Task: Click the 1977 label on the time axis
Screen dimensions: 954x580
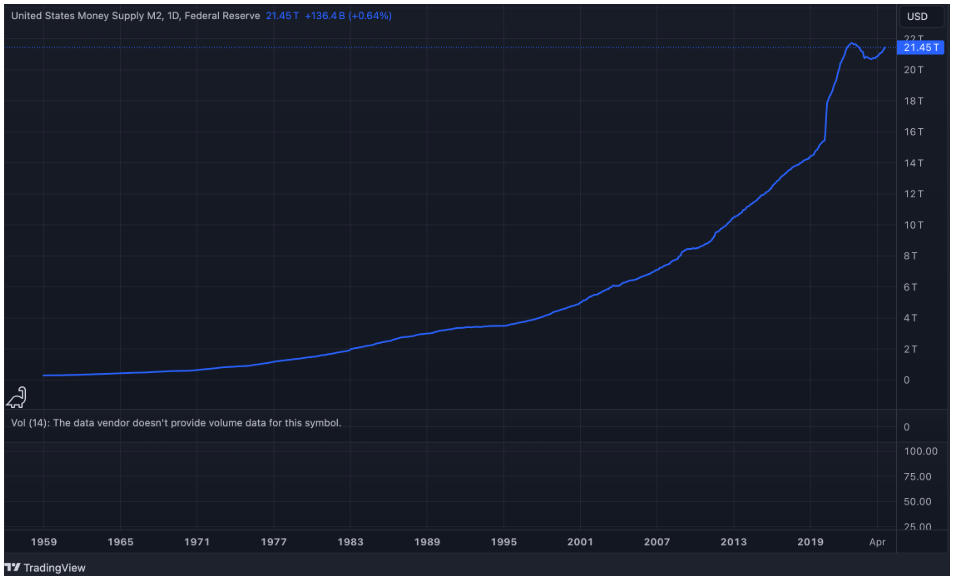Action: click(274, 542)
